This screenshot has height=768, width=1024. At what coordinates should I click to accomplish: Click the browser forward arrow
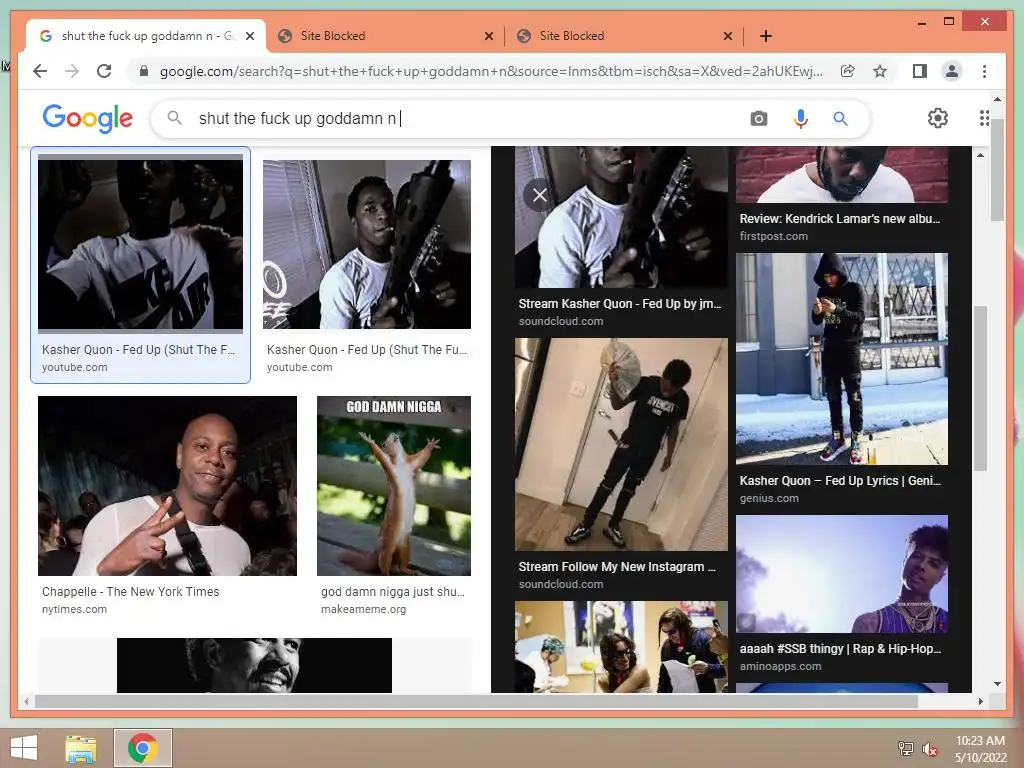[72, 71]
